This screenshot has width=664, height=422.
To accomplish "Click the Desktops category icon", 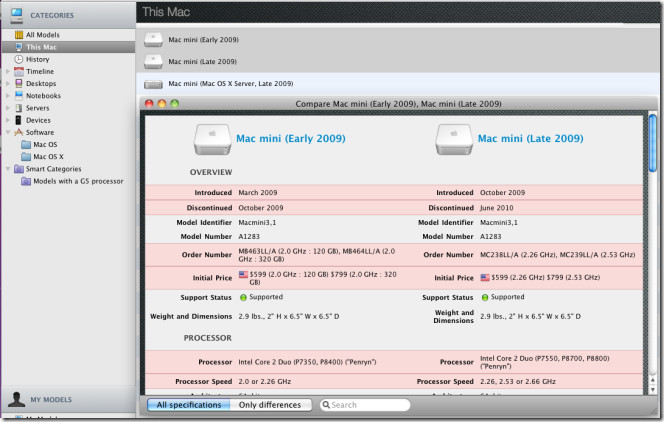I will coord(19,83).
